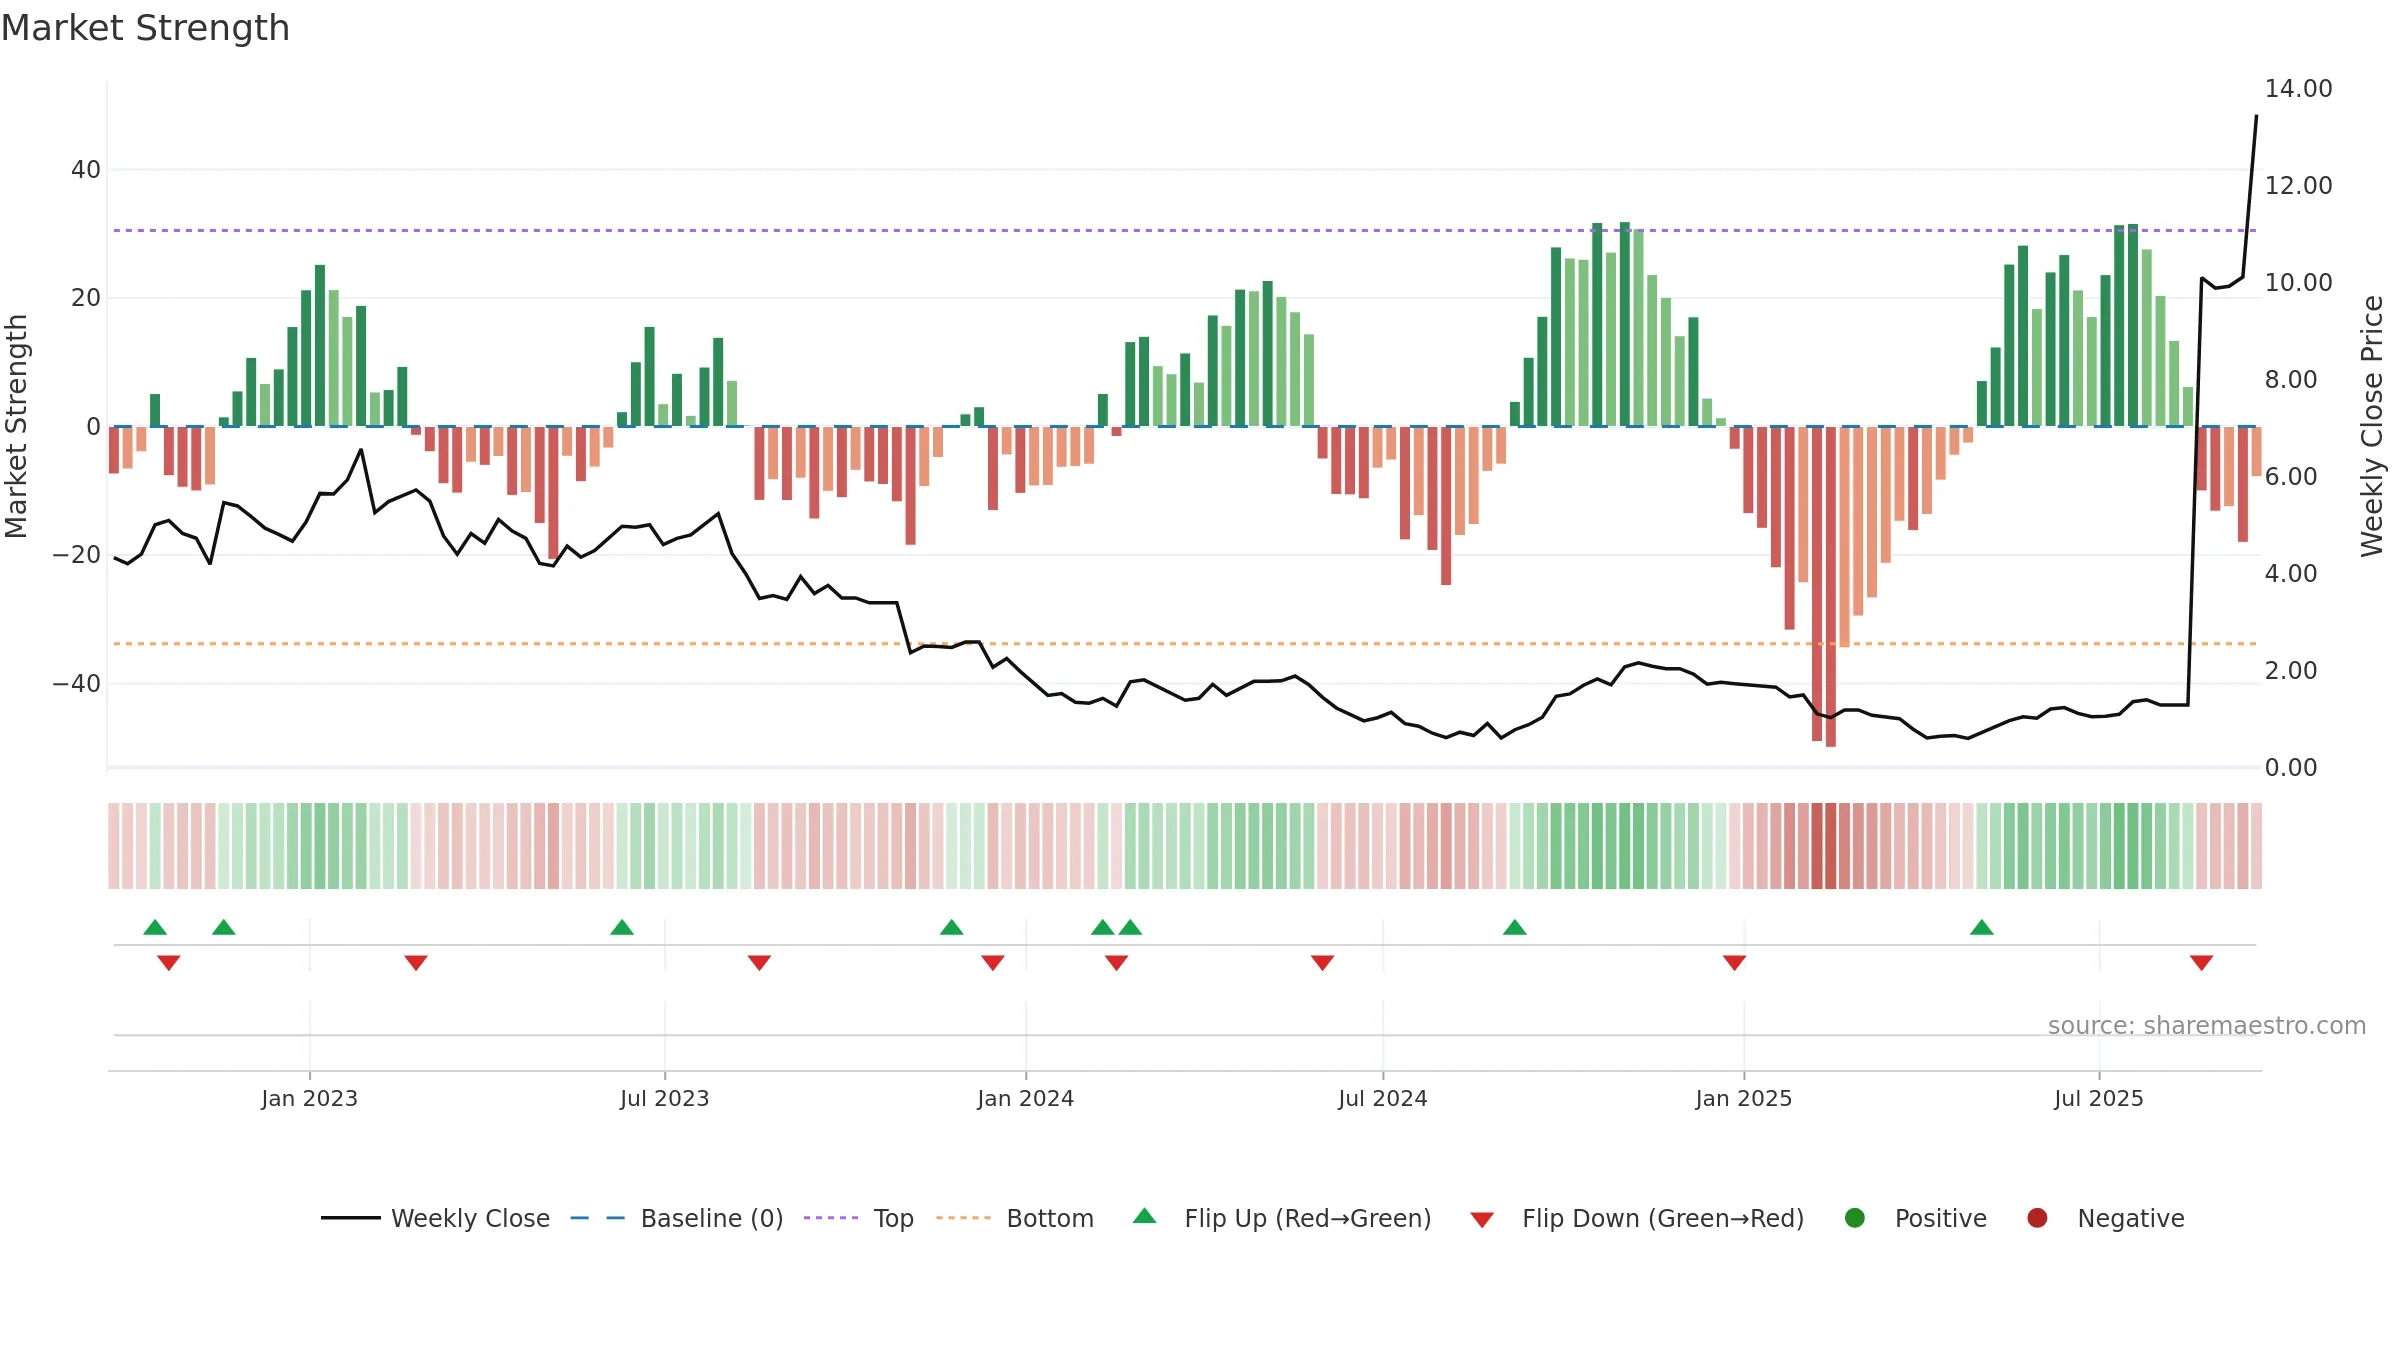Select the flip-up marker before Jul 2023
This screenshot has height=1350, width=2400.
click(x=622, y=927)
